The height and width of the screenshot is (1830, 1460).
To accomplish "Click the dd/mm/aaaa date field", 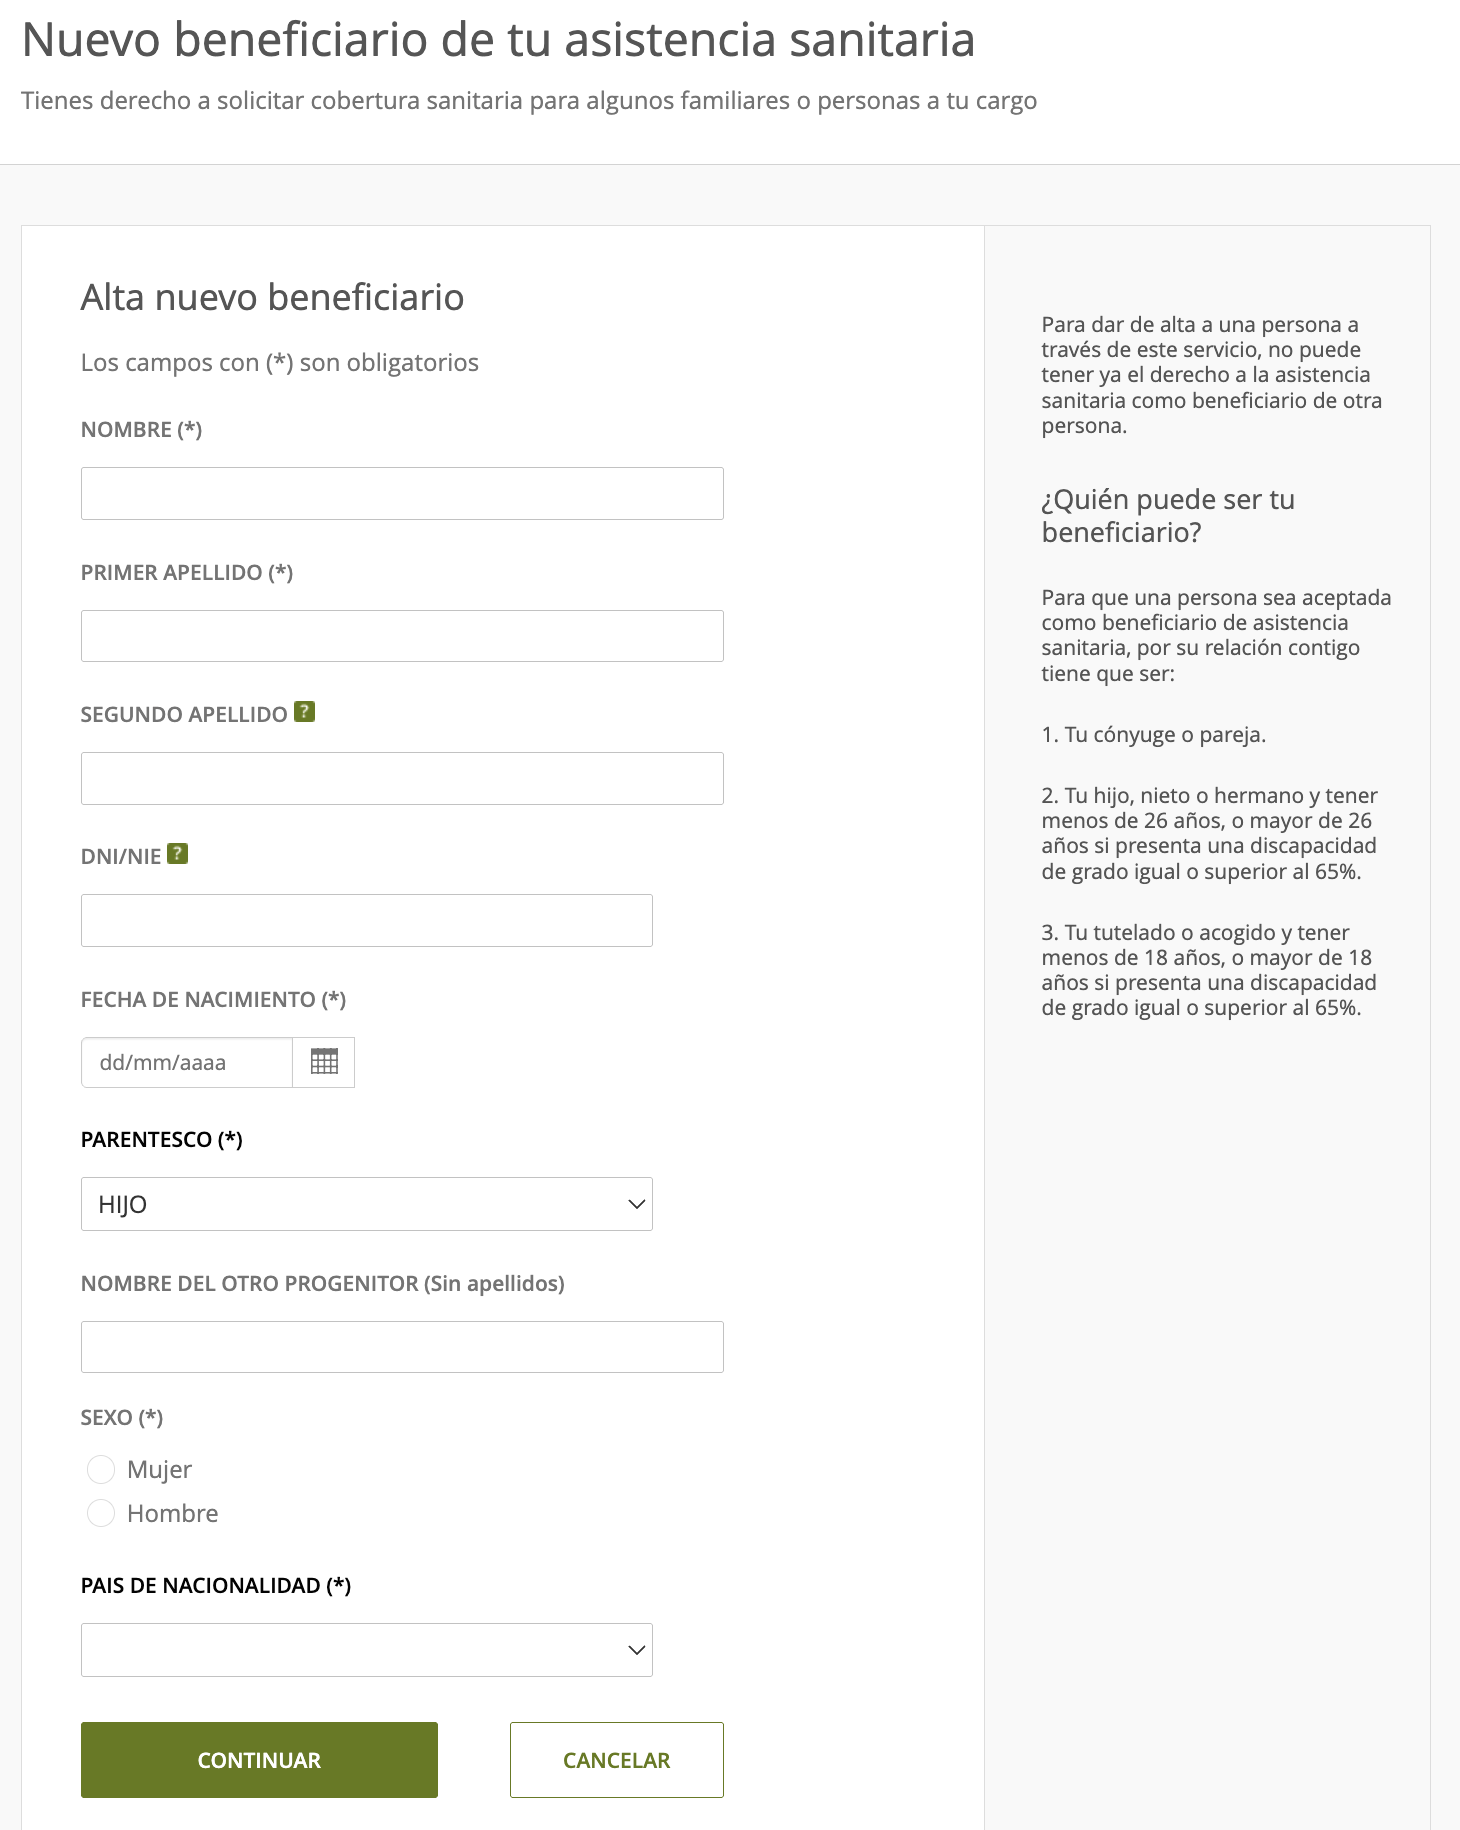I will 186,1062.
